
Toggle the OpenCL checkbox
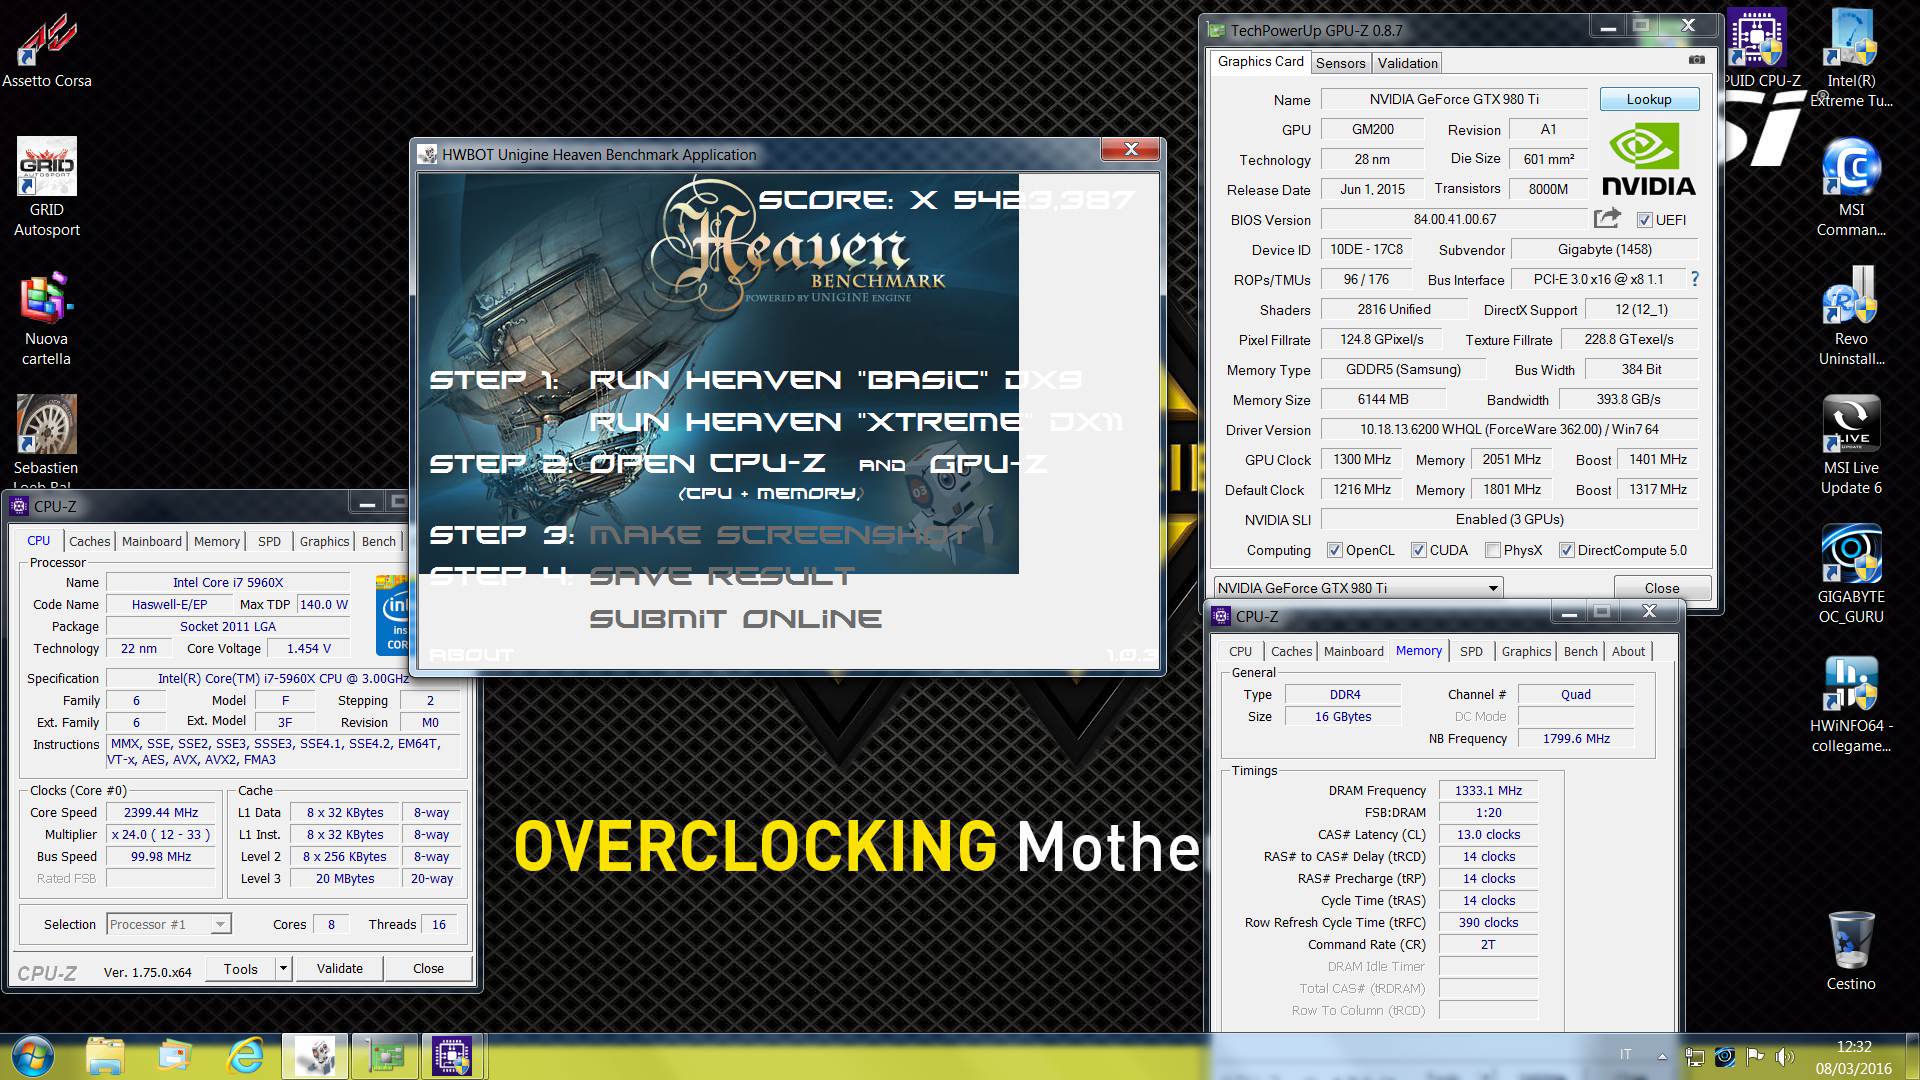tap(1334, 550)
